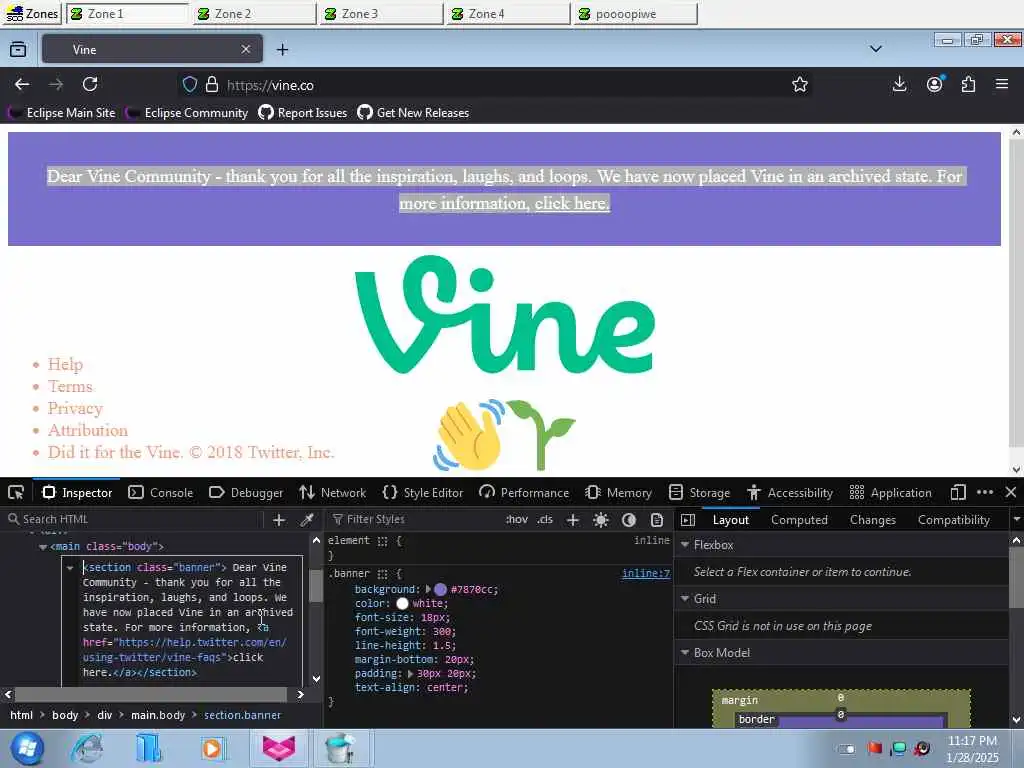1024x768 pixels.
Task: Open the Accessibility panel
Action: point(791,492)
